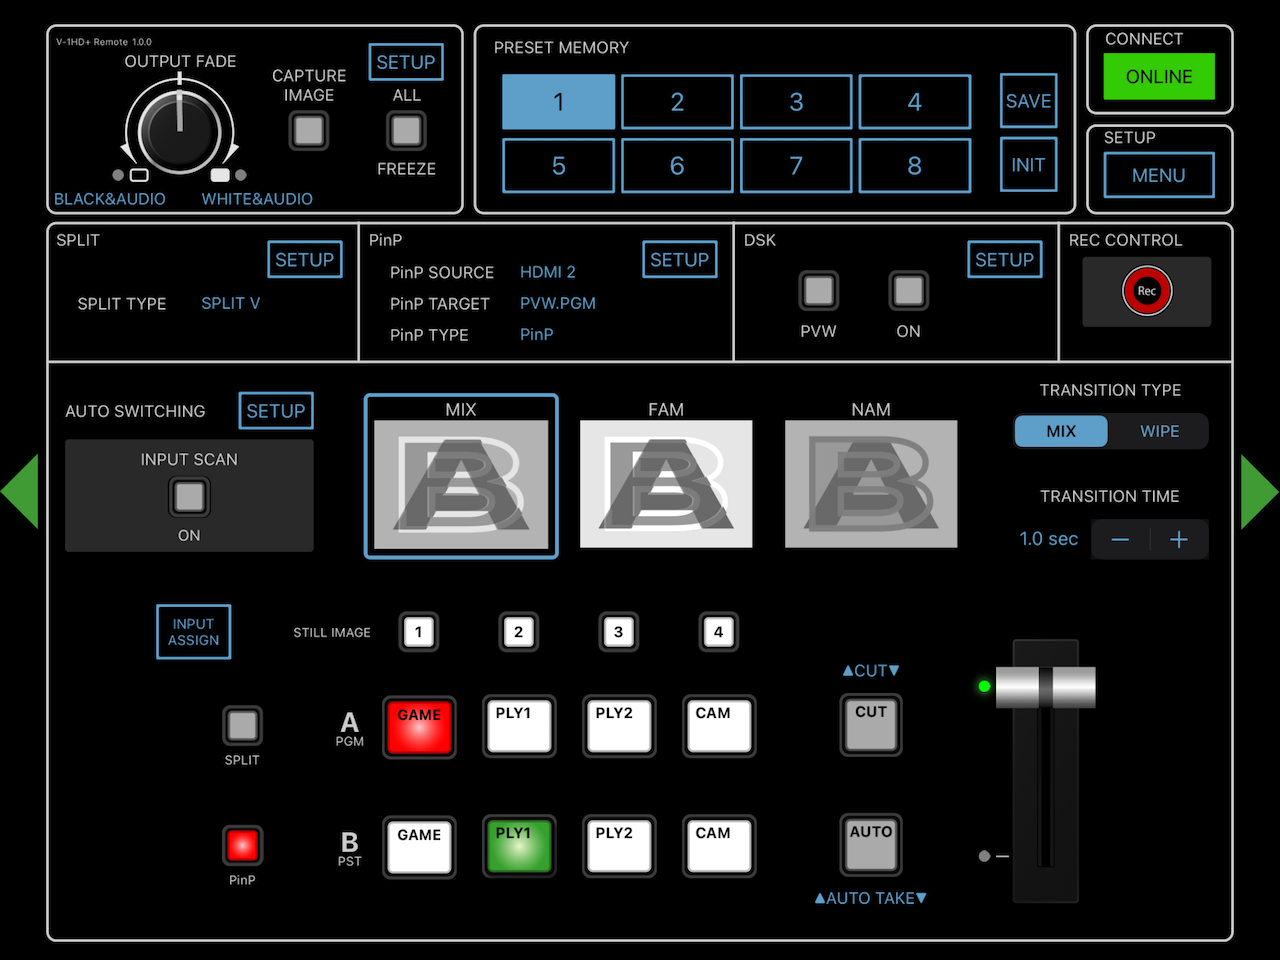The width and height of the screenshot is (1280, 960).
Task: Click the red Rec record button
Action: 1147,291
